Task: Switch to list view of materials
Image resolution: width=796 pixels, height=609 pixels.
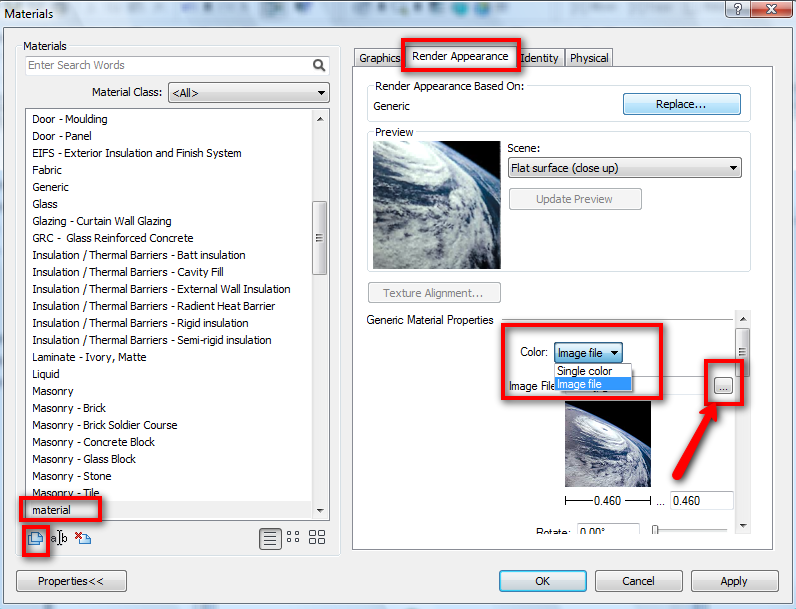Action: click(270, 538)
